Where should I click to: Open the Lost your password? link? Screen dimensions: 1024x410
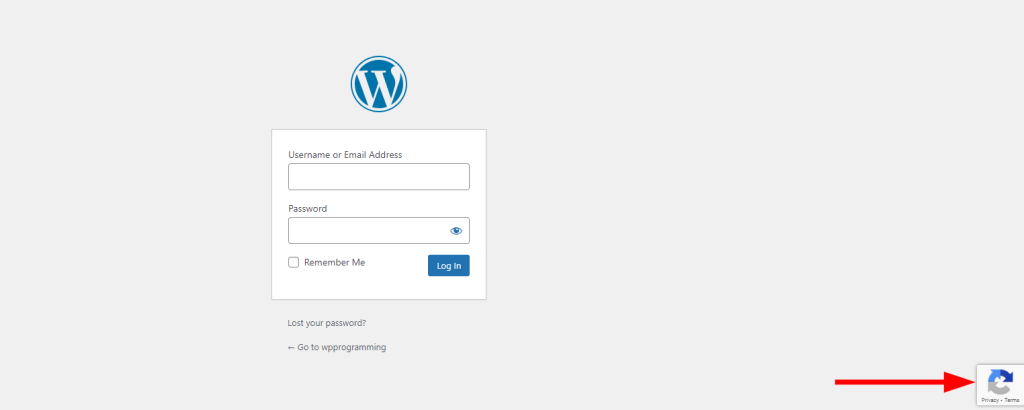tap(326, 323)
